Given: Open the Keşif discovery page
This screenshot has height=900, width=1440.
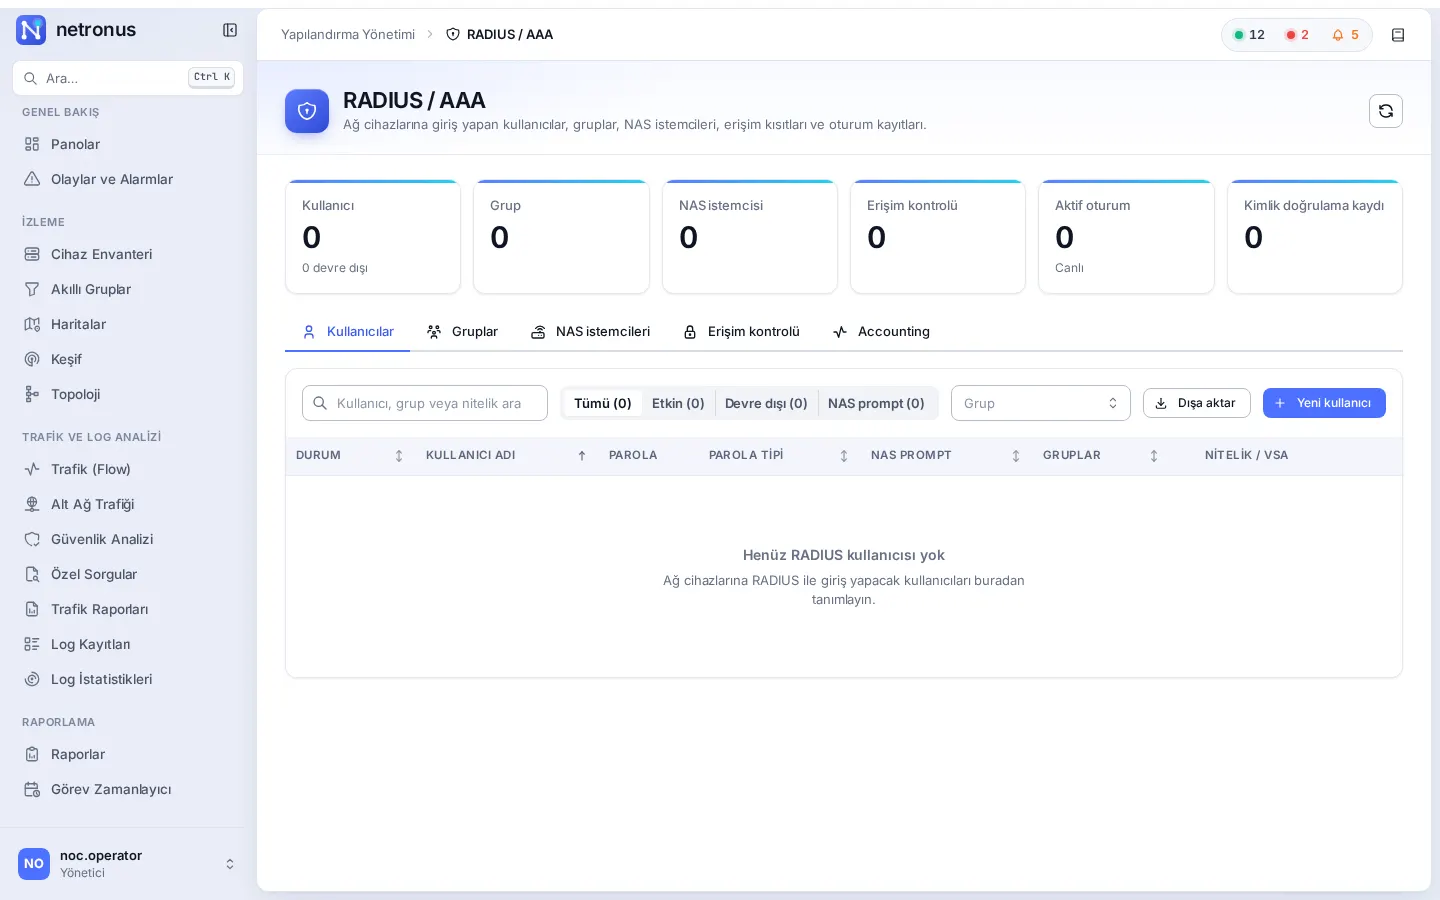Looking at the screenshot, I should pyautogui.click(x=128, y=359).
